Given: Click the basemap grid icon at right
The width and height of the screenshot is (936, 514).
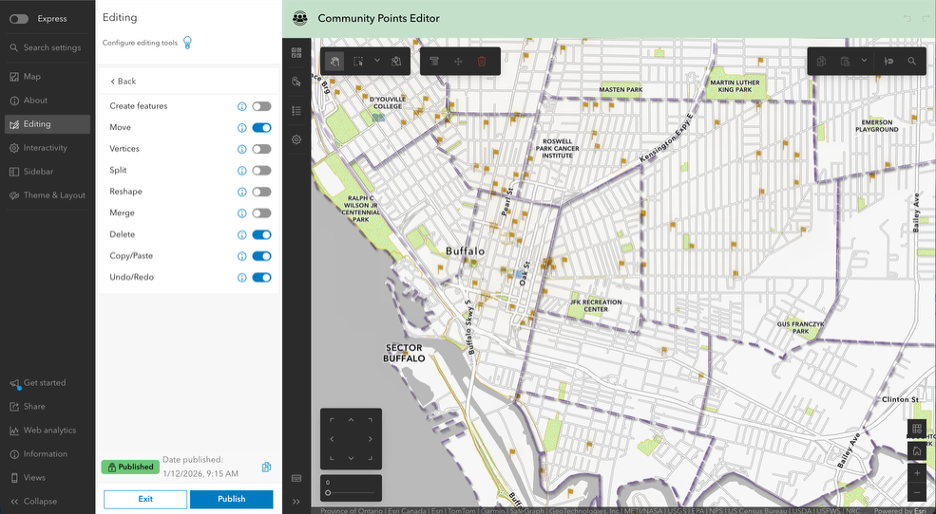Looking at the screenshot, I should click(x=917, y=428).
